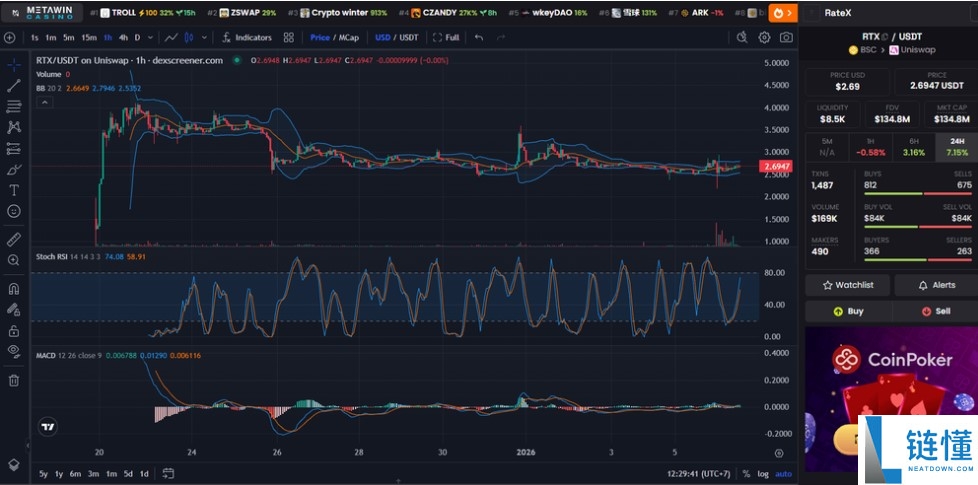Select the text annotation tool

click(14, 190)
